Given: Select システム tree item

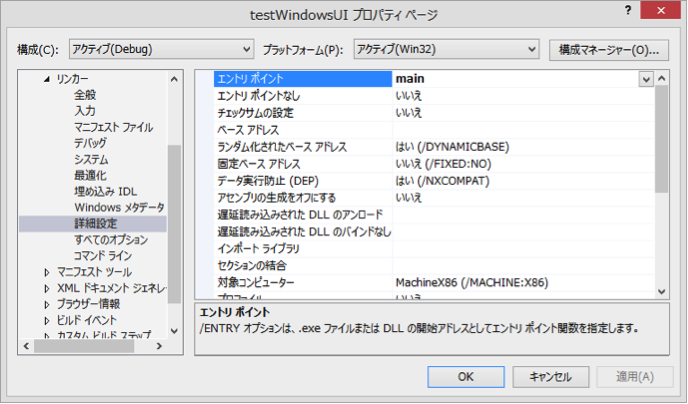Looking at the screenshot, I should coord(91,159).
